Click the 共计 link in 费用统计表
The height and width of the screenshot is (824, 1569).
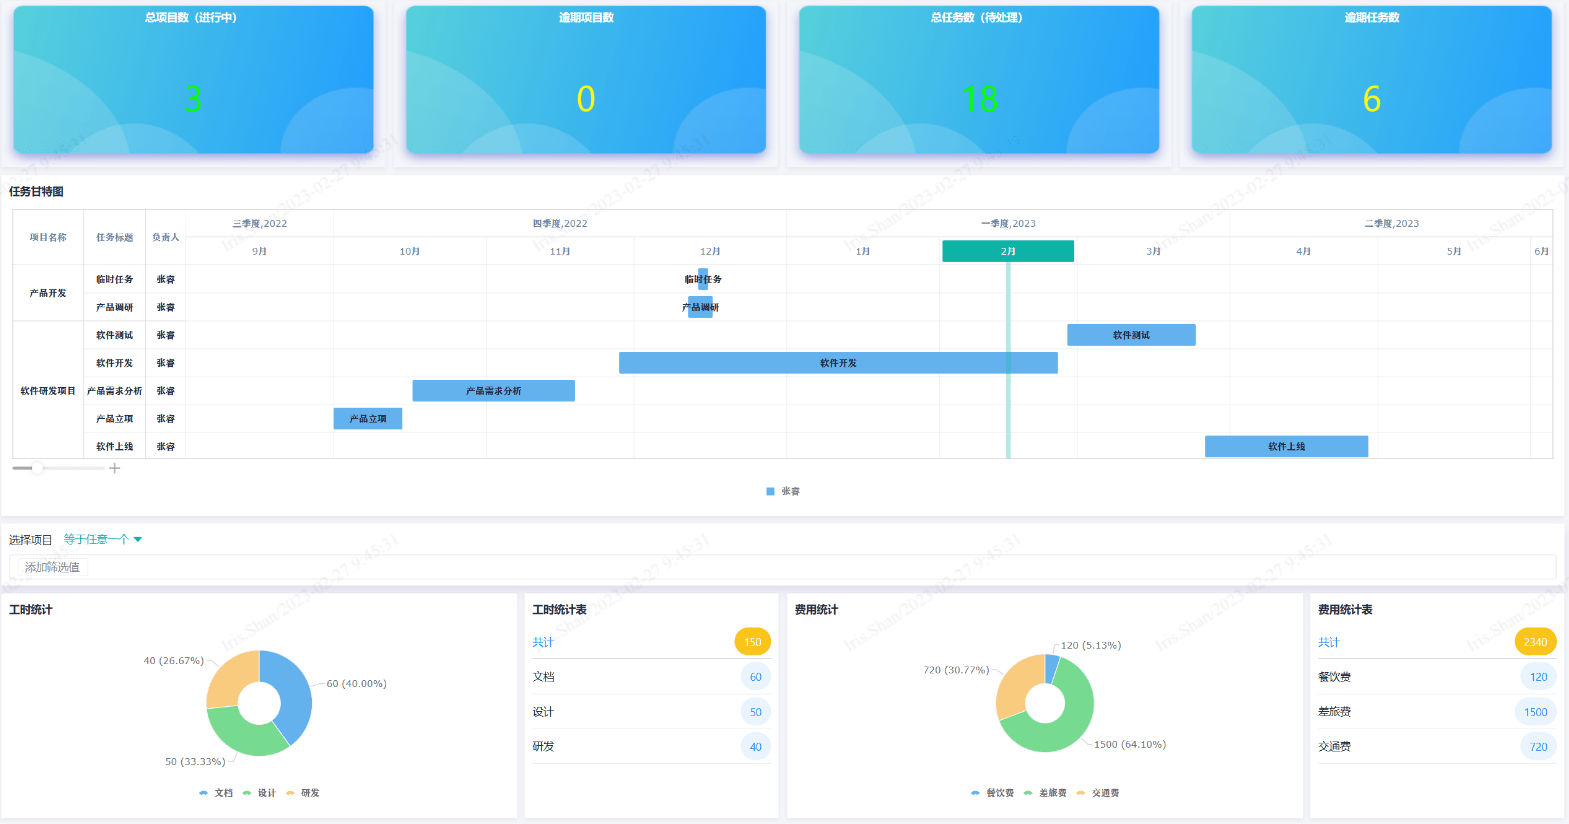1328,642
